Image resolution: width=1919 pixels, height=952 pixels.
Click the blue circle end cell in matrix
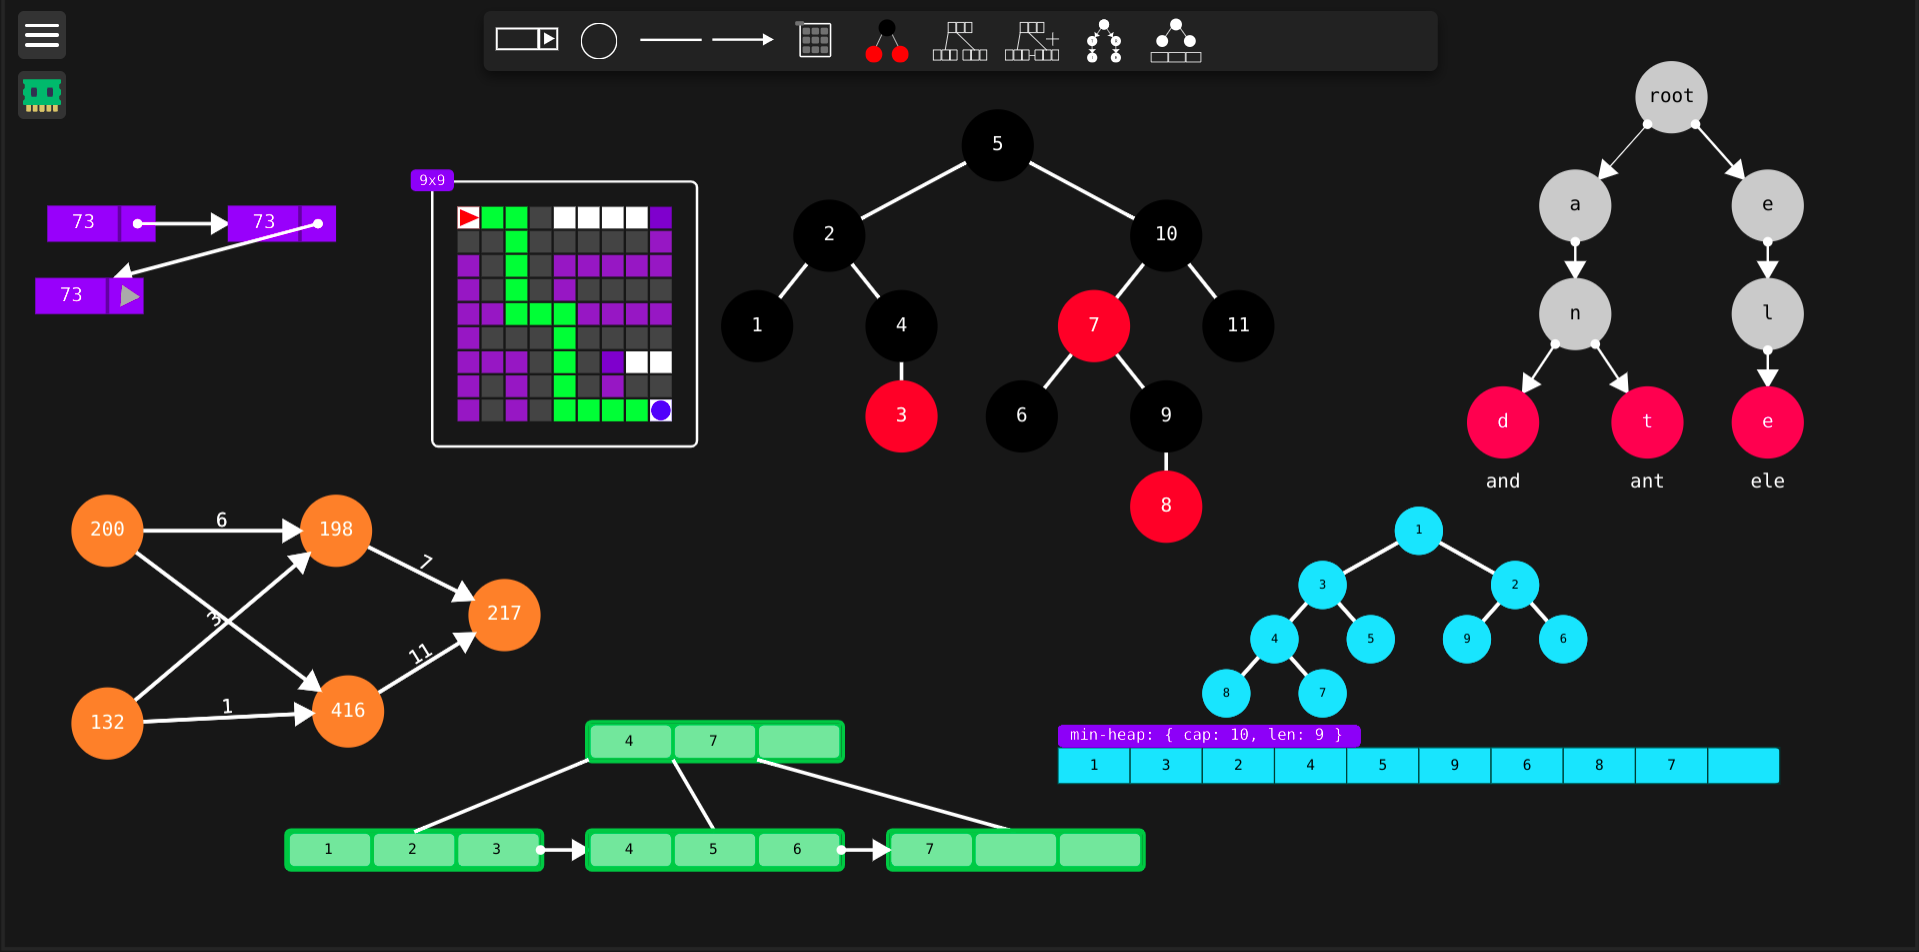[x=661, y=410]
